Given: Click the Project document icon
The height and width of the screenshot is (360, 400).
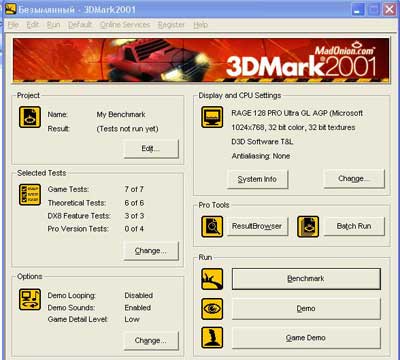Looking at the screenshot, I should [x=30, y=117].
